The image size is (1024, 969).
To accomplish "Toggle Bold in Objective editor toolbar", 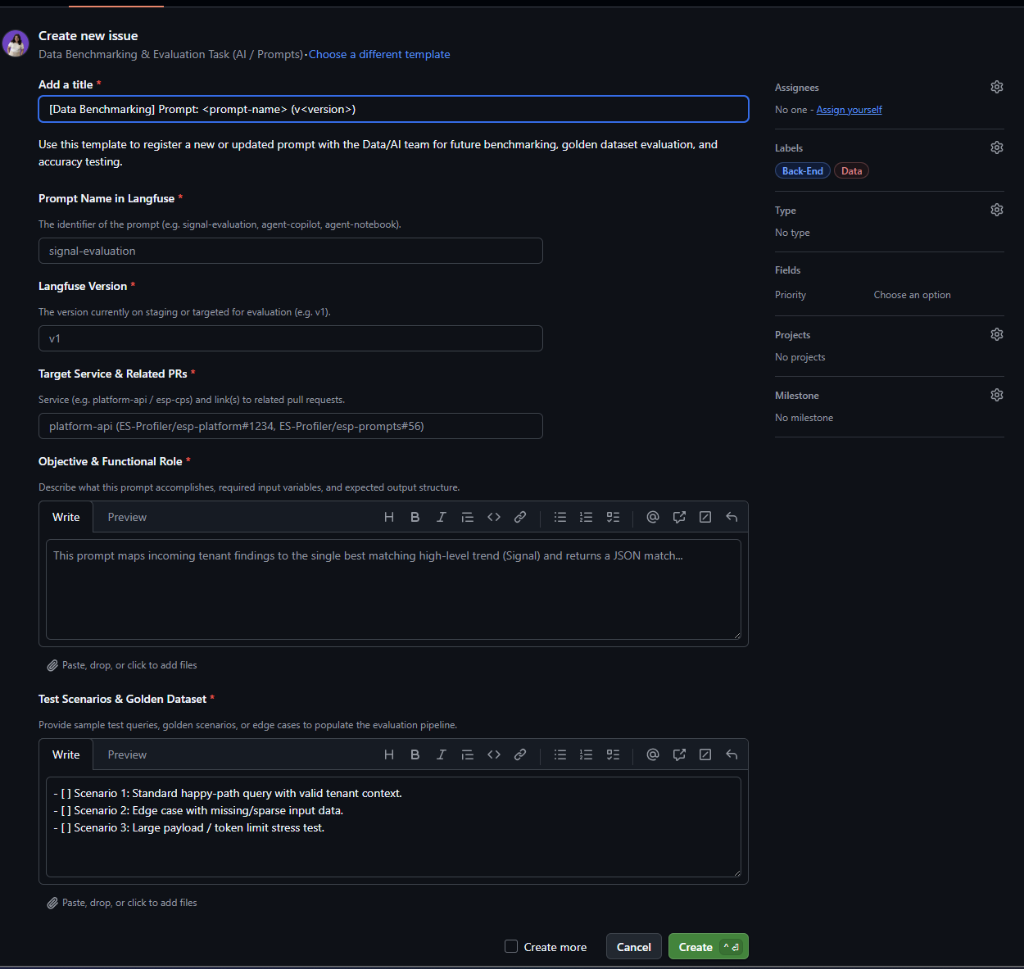I will coord(415,517).
